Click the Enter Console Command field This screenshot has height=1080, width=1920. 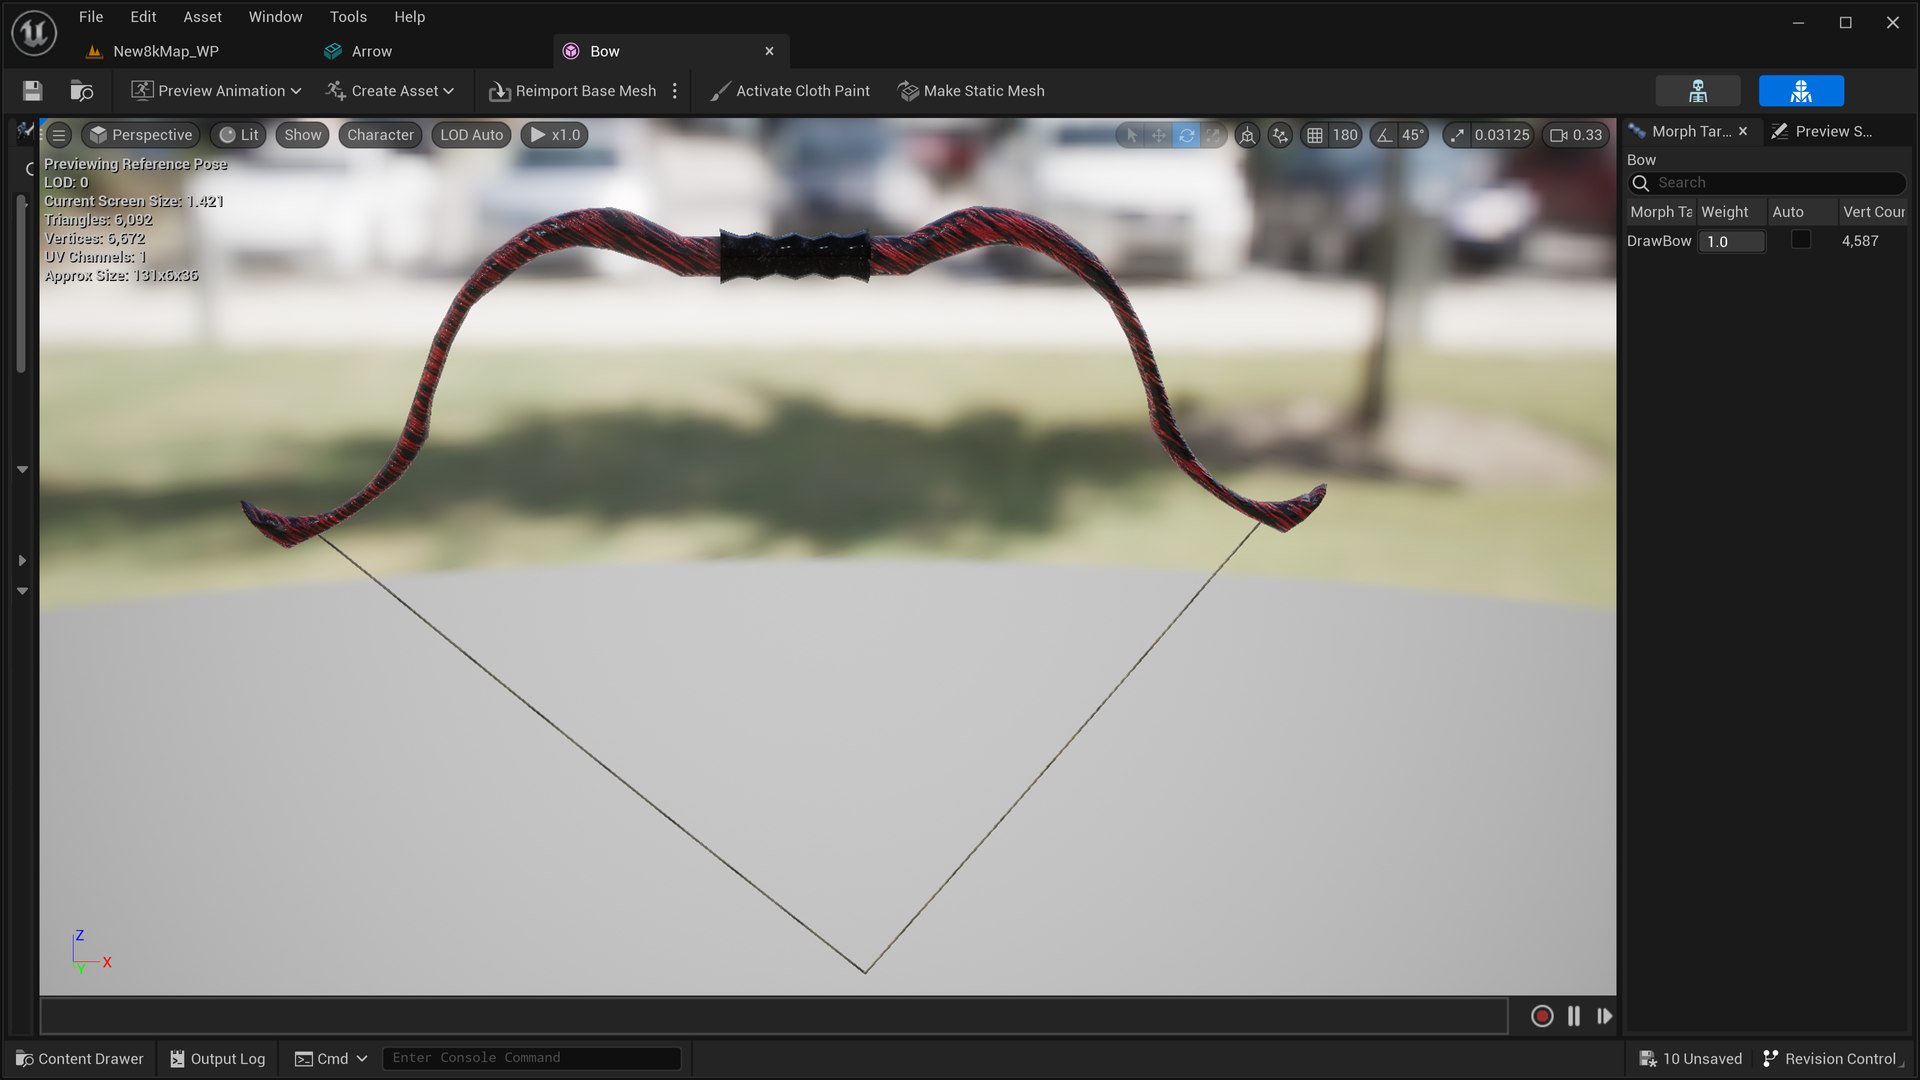pyautogui.click(x=531, y=1058)
